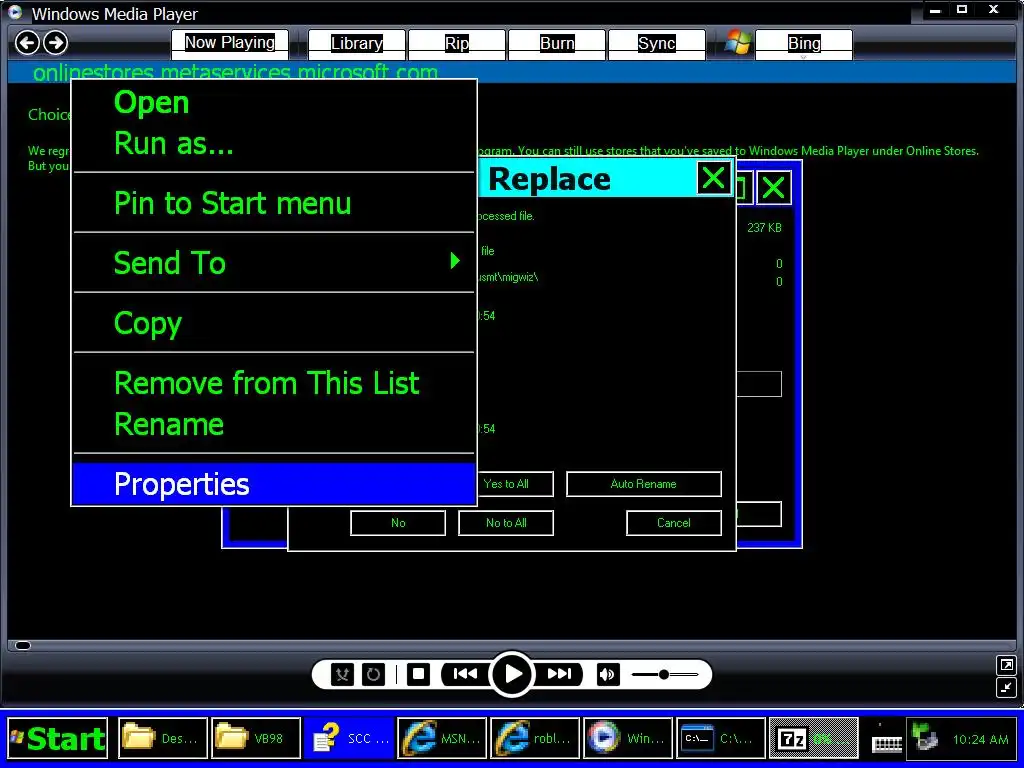Stop playback with the square button
This screenshot has width=1024, height=768.
[x=419, y=674]
